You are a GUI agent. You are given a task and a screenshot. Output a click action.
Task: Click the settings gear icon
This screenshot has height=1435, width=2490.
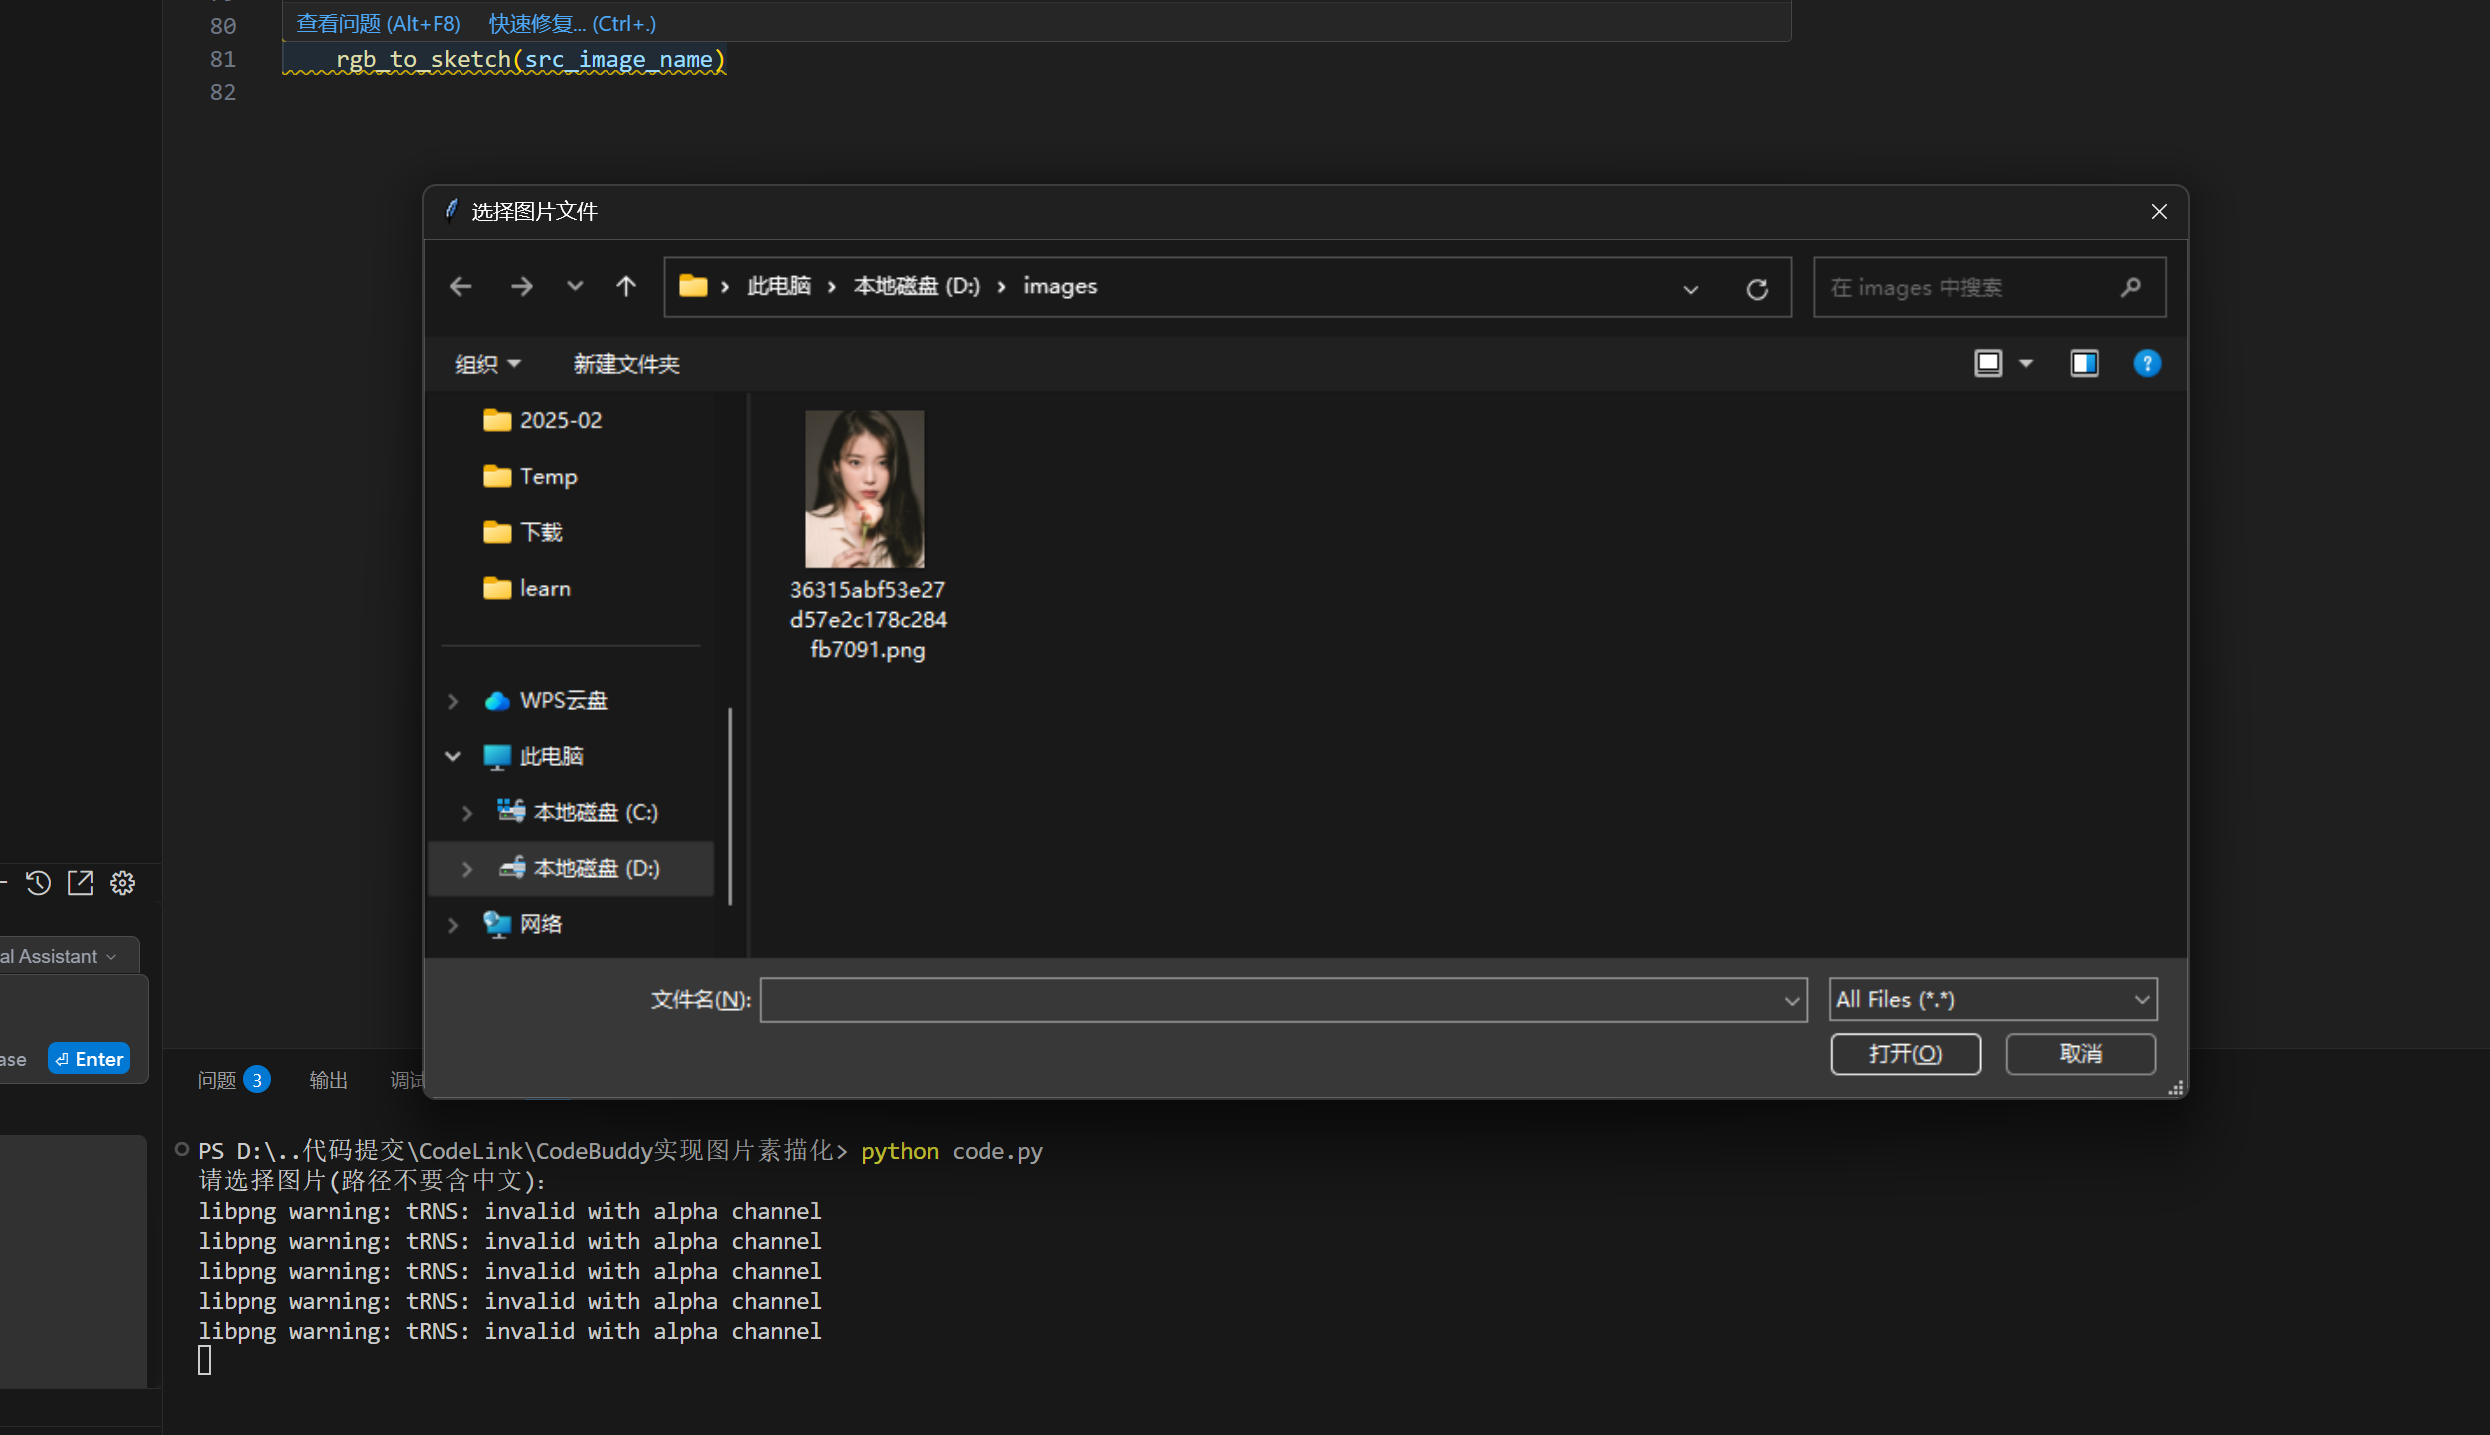pos(122,883)
